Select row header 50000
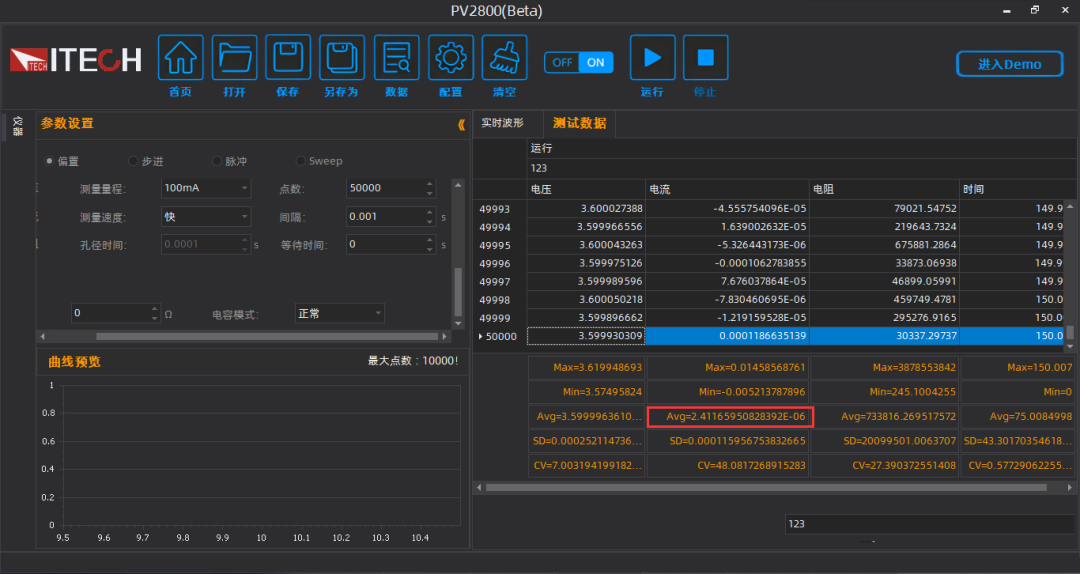Screen dimensions: 1080x574 [x=501, y=336]
